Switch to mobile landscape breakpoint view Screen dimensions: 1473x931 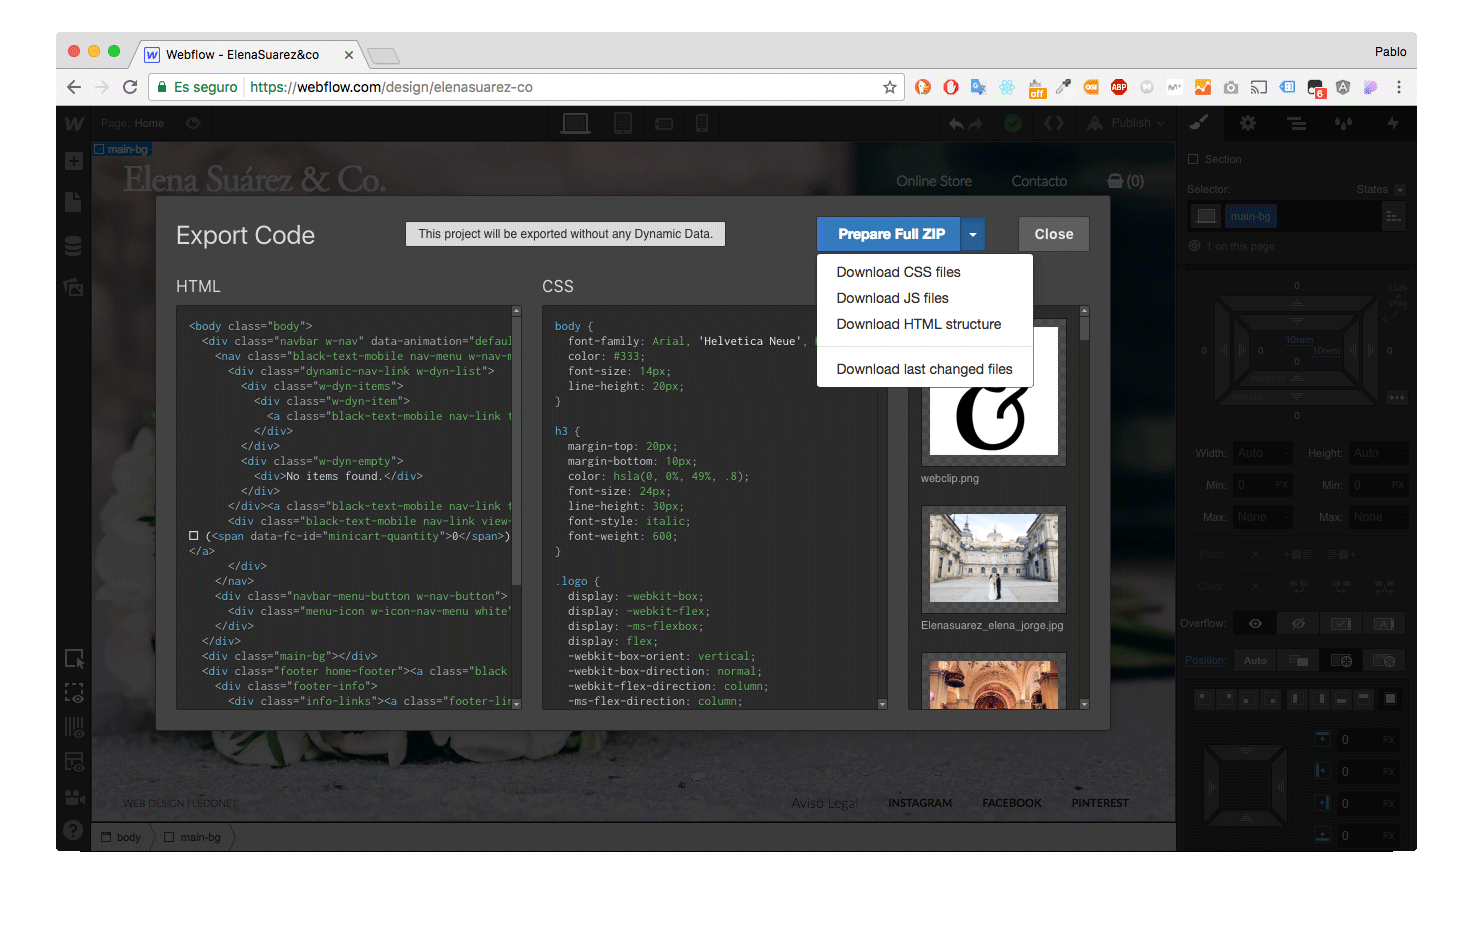(x=664, y=124)
